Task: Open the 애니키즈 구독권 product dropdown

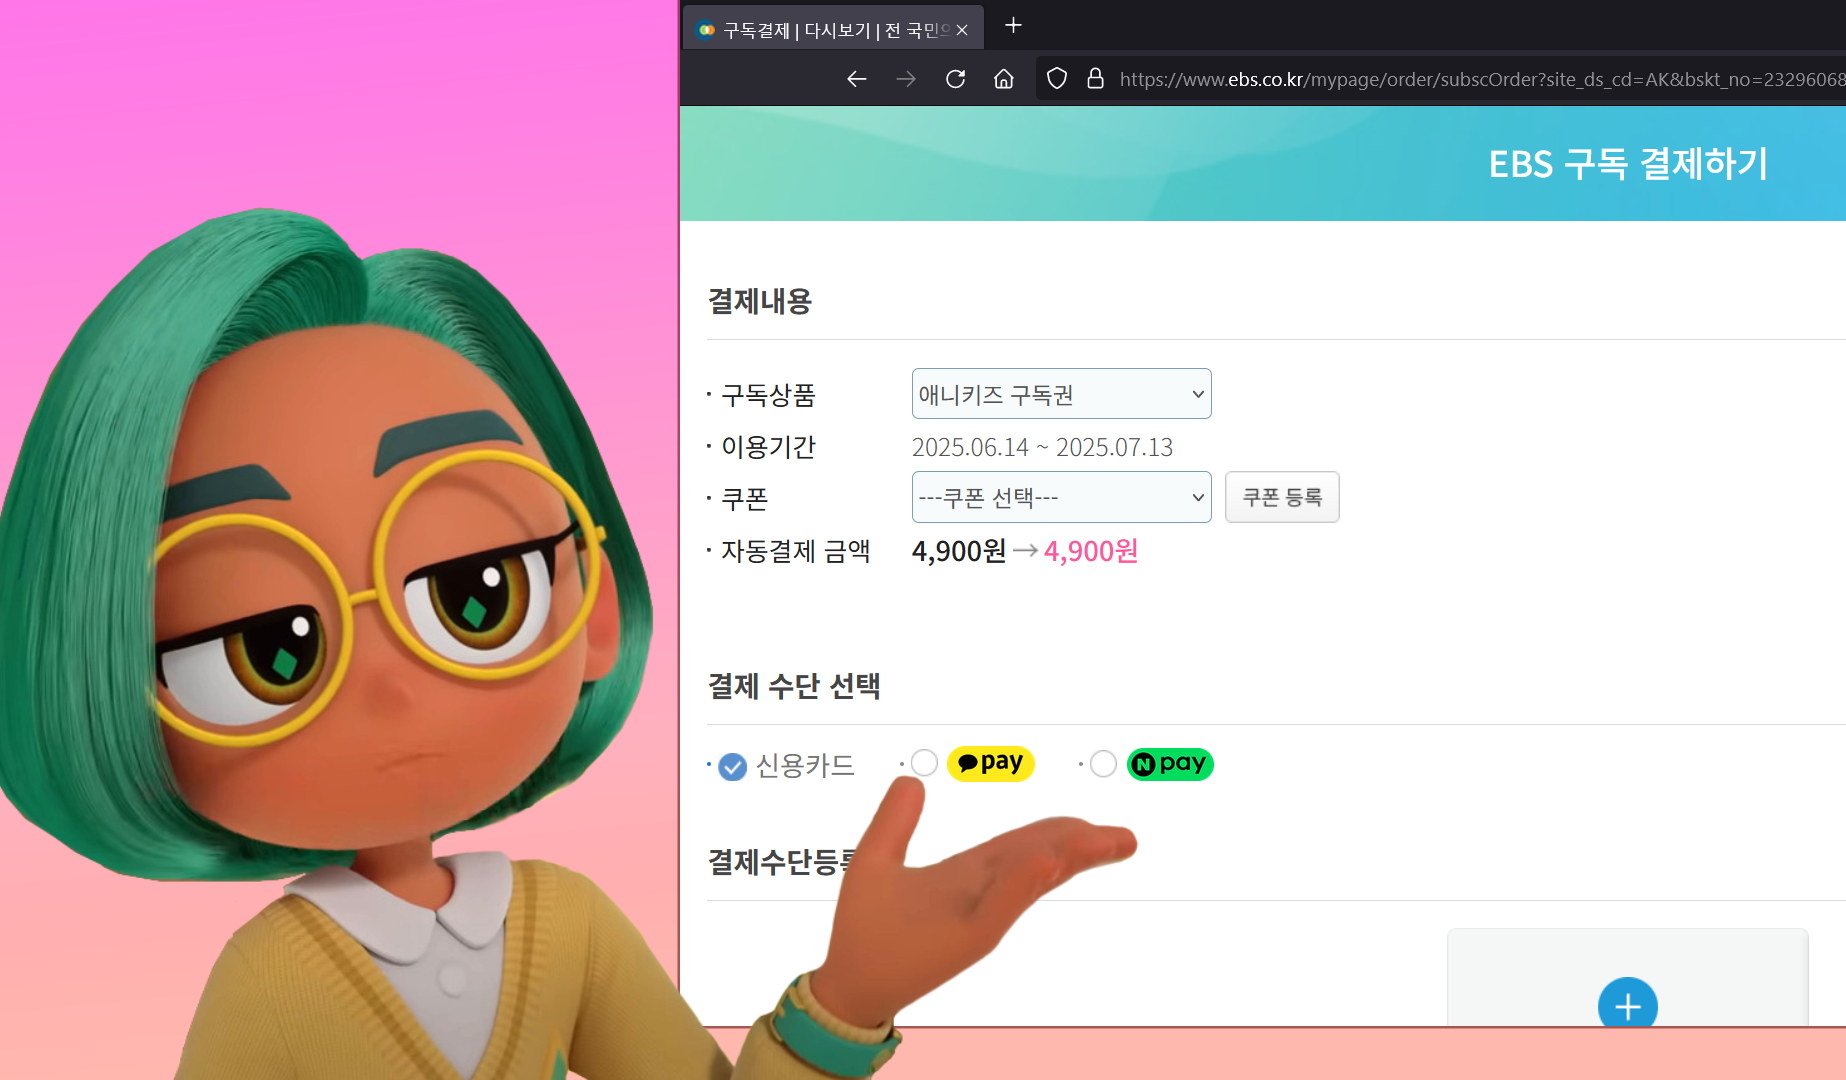Action: 1061,394
